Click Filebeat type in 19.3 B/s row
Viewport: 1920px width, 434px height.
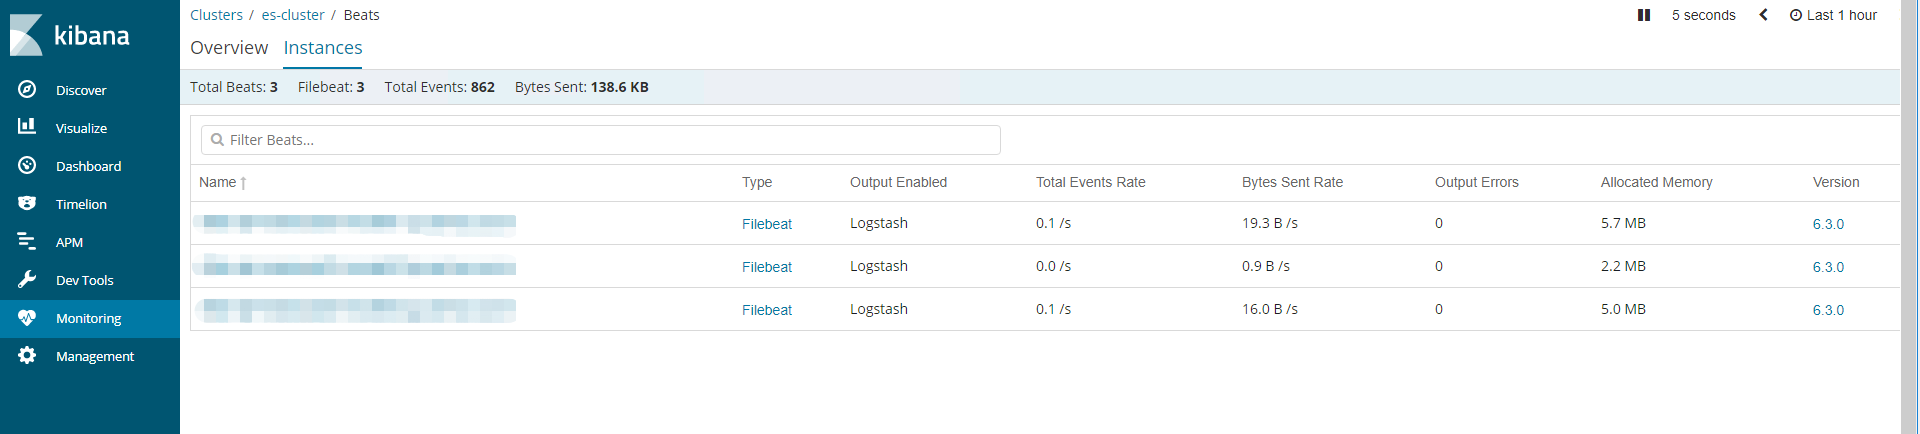click(767, 224)
